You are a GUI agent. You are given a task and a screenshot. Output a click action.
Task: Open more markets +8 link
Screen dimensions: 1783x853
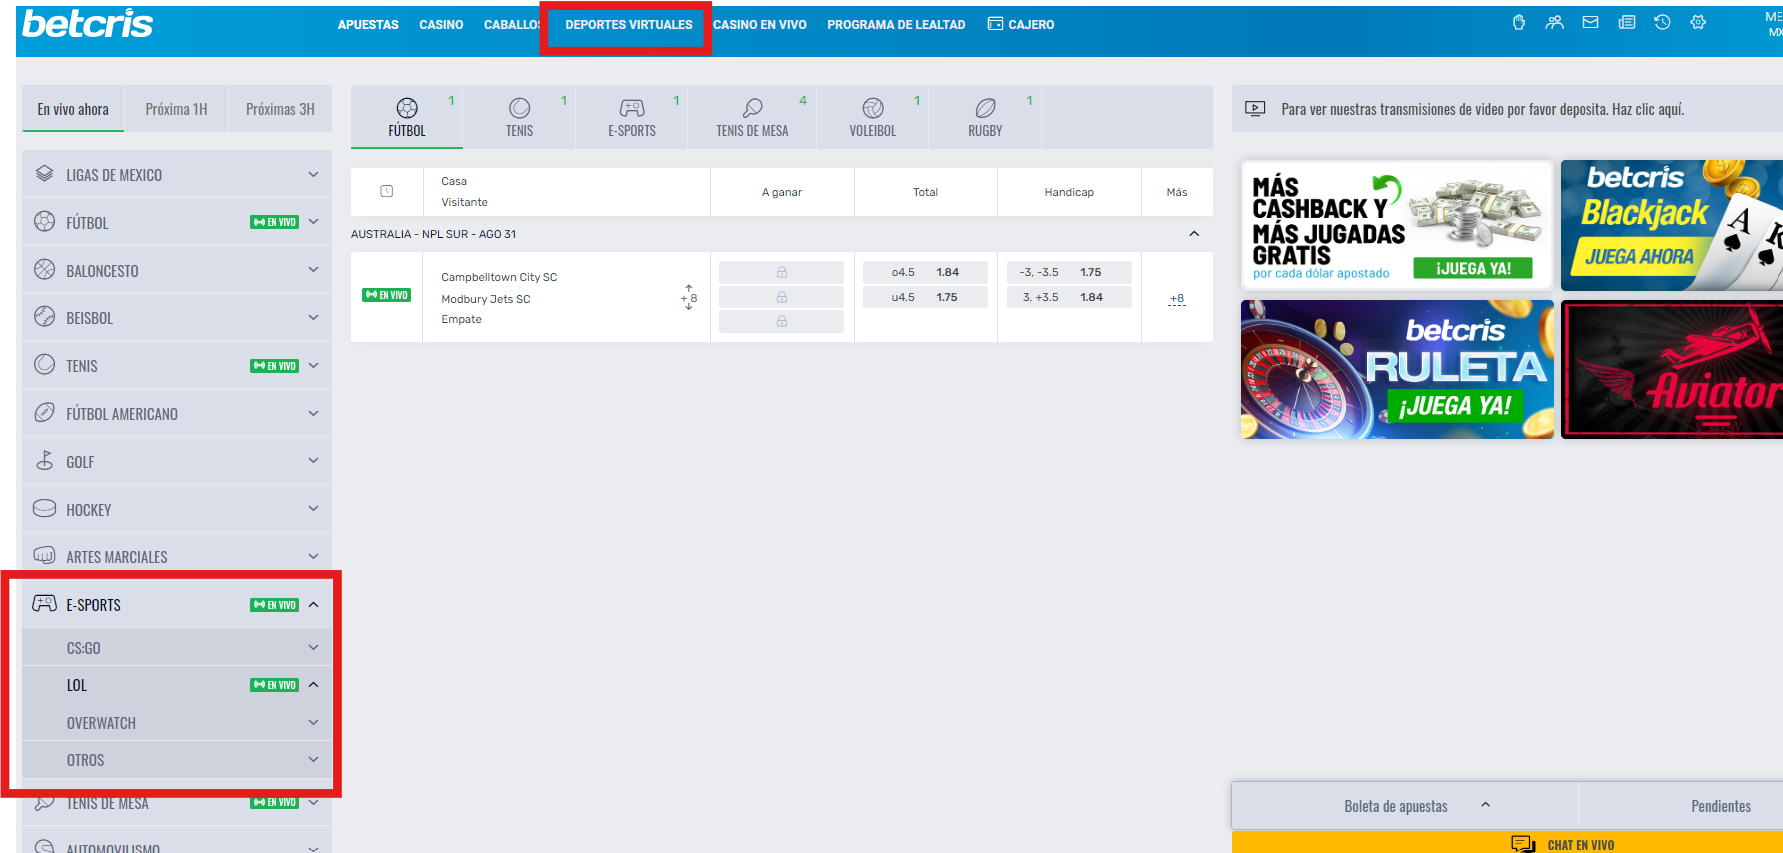[1177, 298]
